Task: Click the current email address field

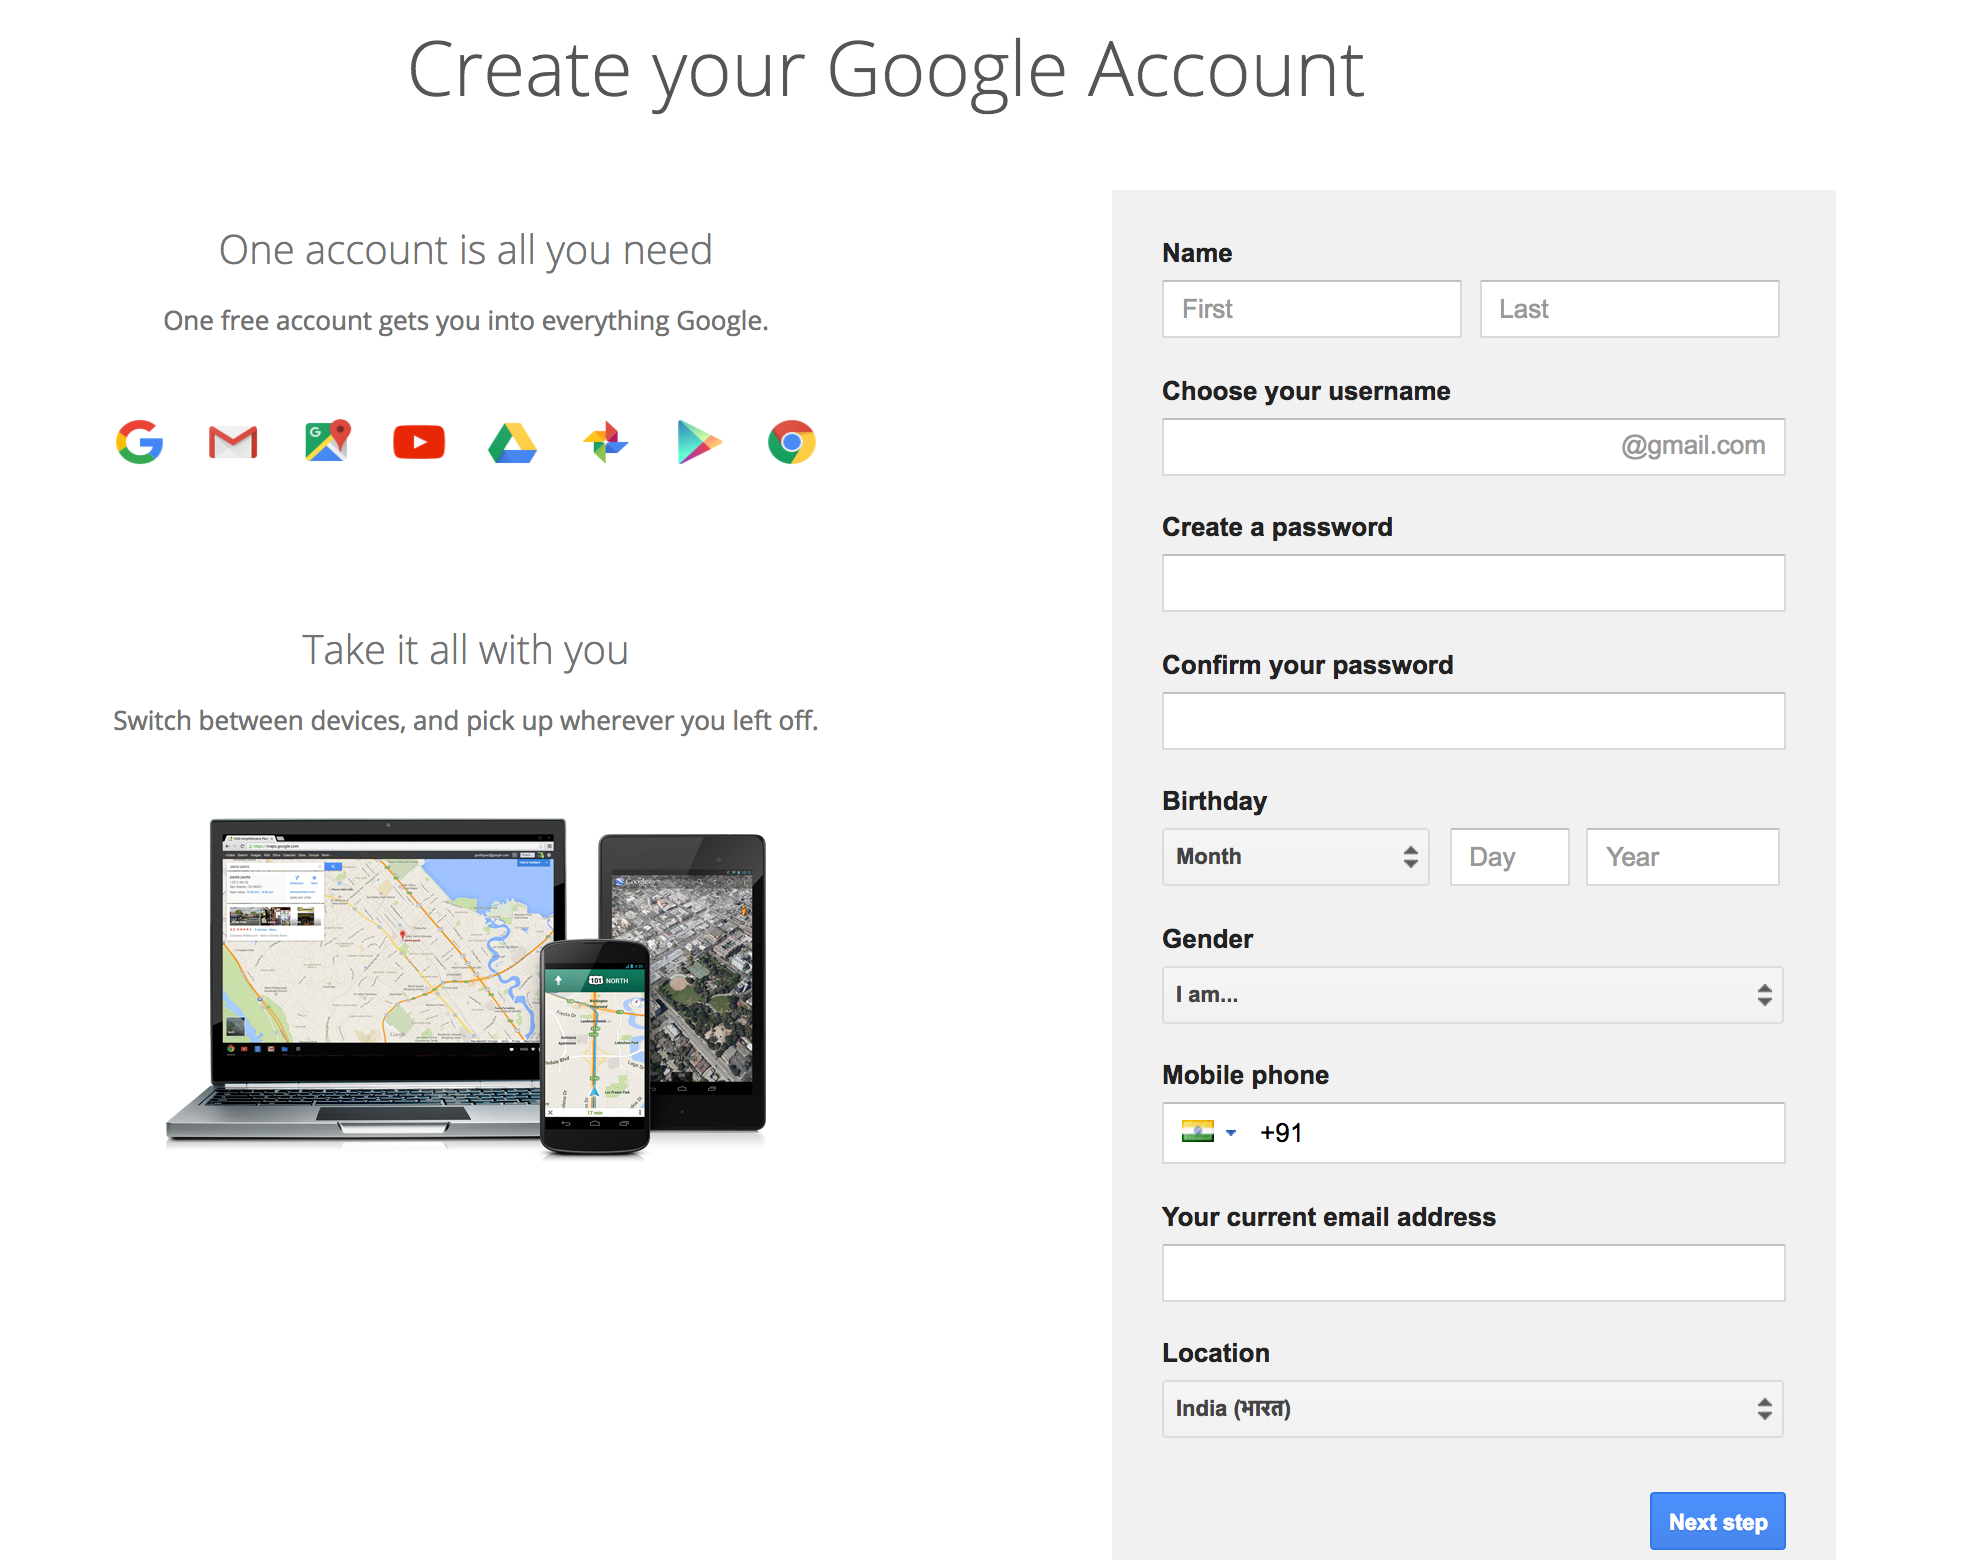Action: (x=1474, y=1273)
